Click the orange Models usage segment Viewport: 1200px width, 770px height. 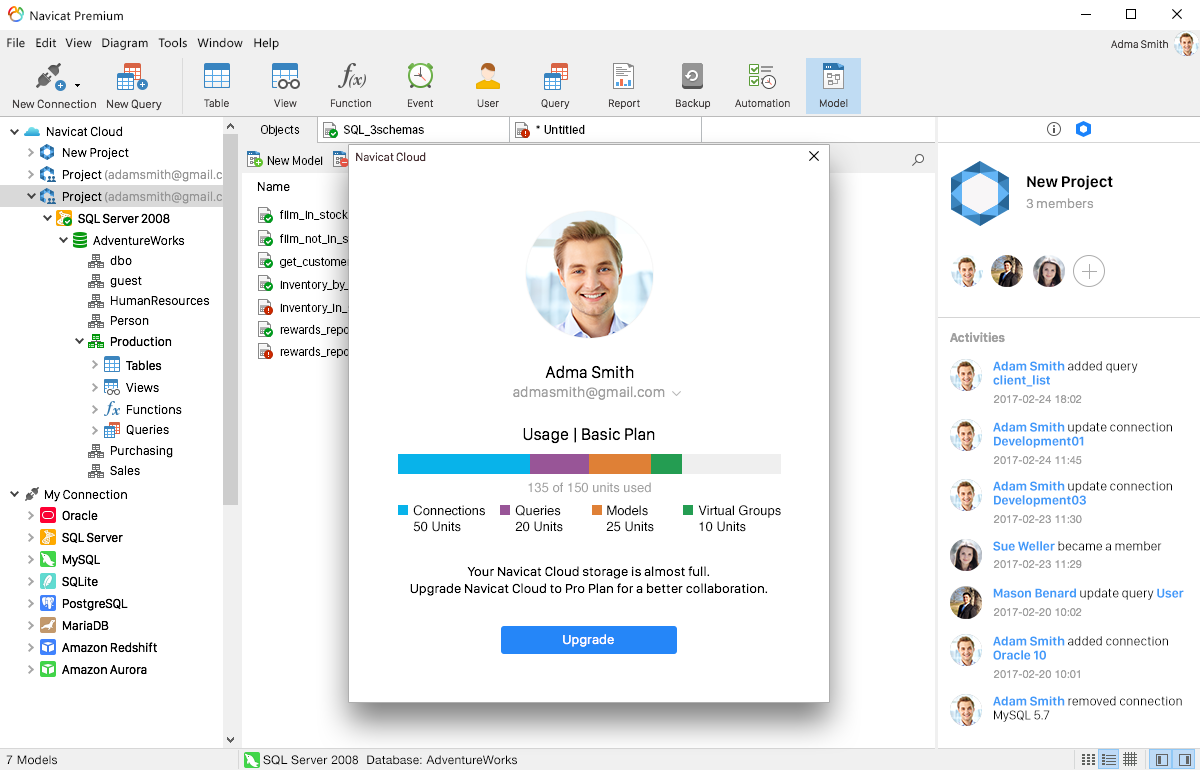[x=620, y=464]
